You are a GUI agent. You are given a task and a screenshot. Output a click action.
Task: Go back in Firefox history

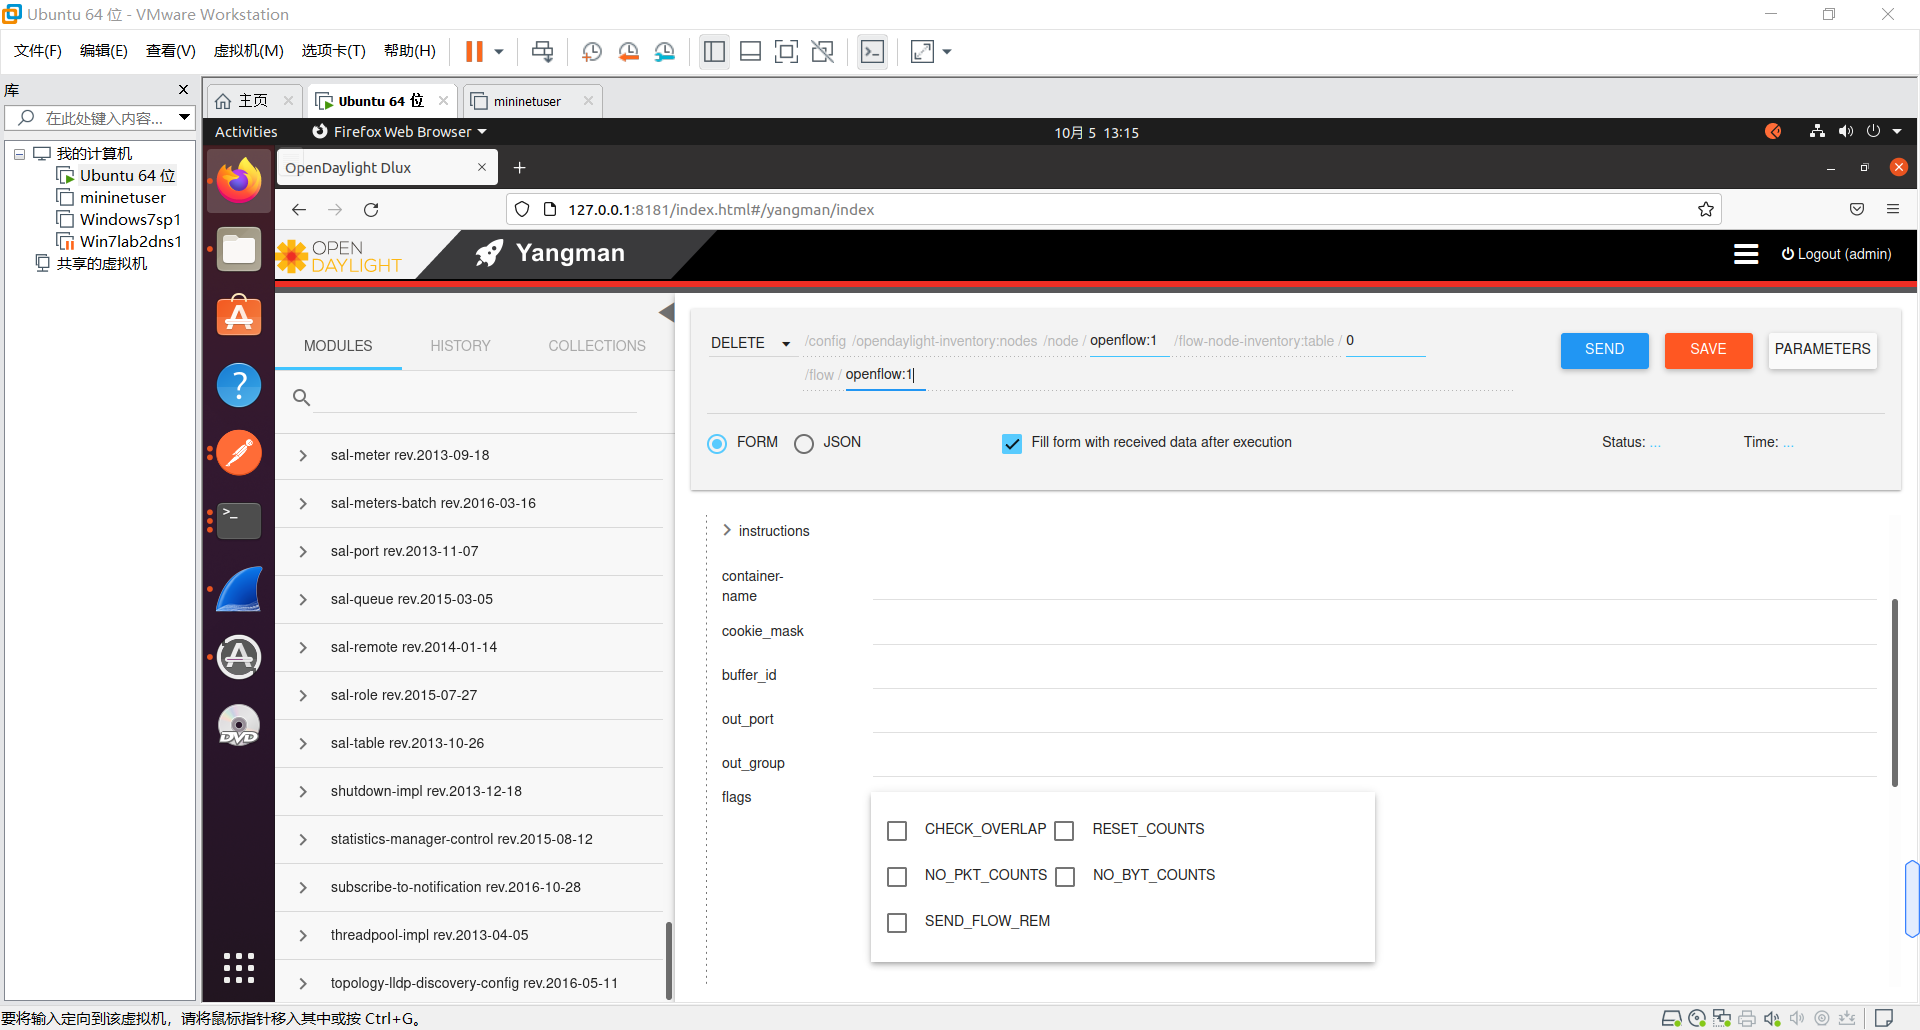[299, 210]
